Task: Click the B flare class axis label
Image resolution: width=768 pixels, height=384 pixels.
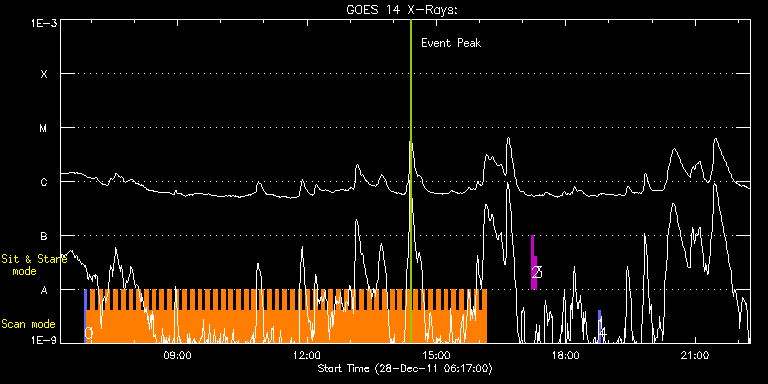Action: [x=44, y=236]
